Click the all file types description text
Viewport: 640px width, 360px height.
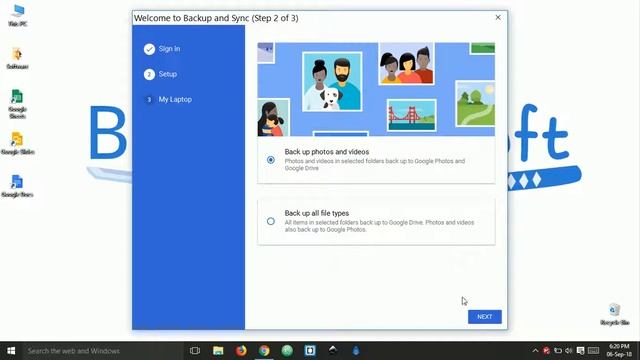(379, 226)
